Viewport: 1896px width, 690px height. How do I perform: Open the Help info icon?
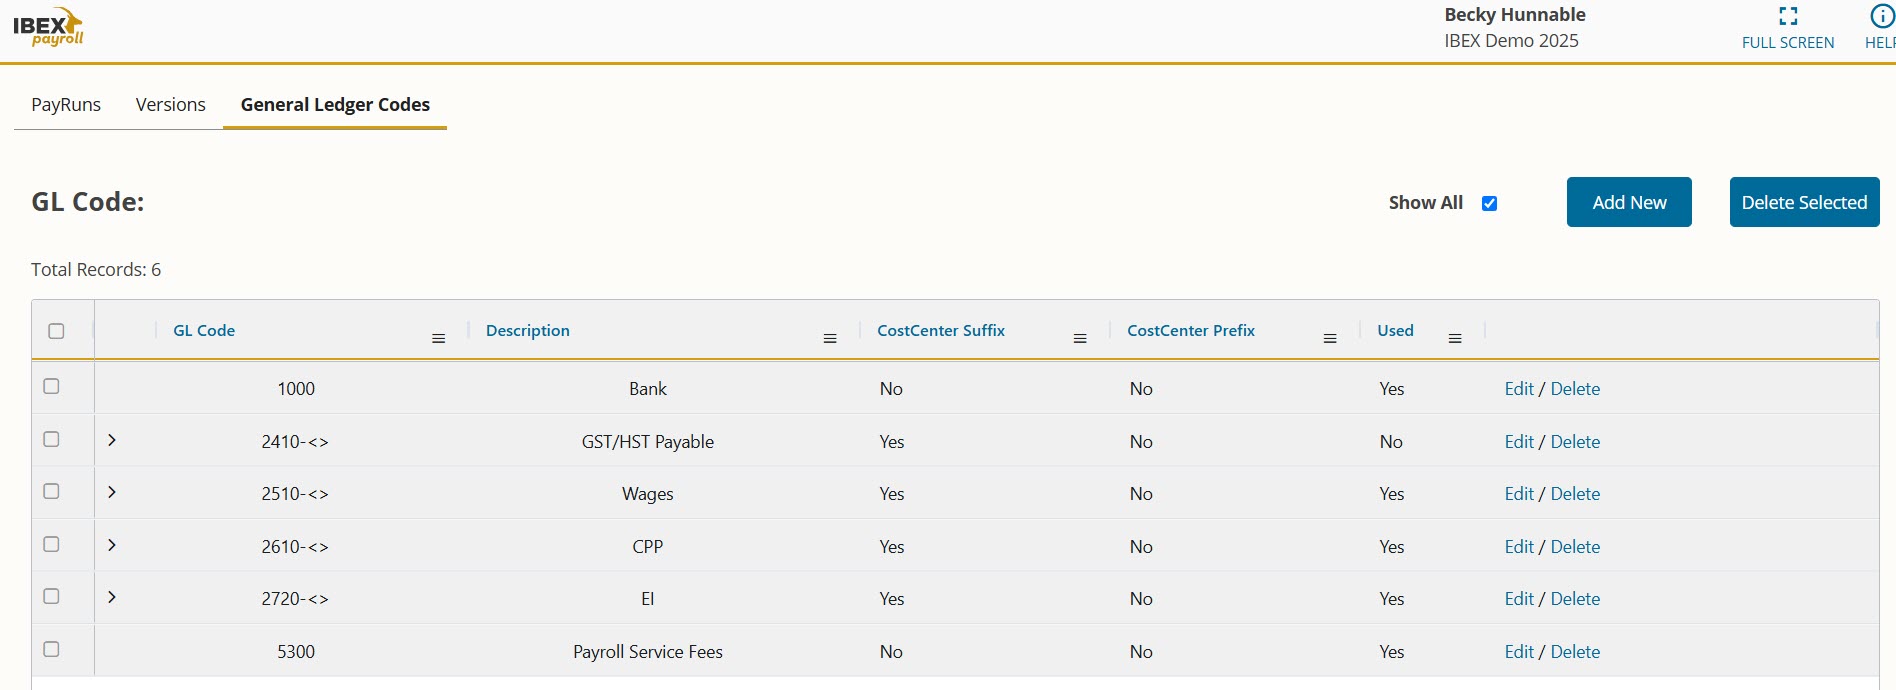pos(1881,16)
